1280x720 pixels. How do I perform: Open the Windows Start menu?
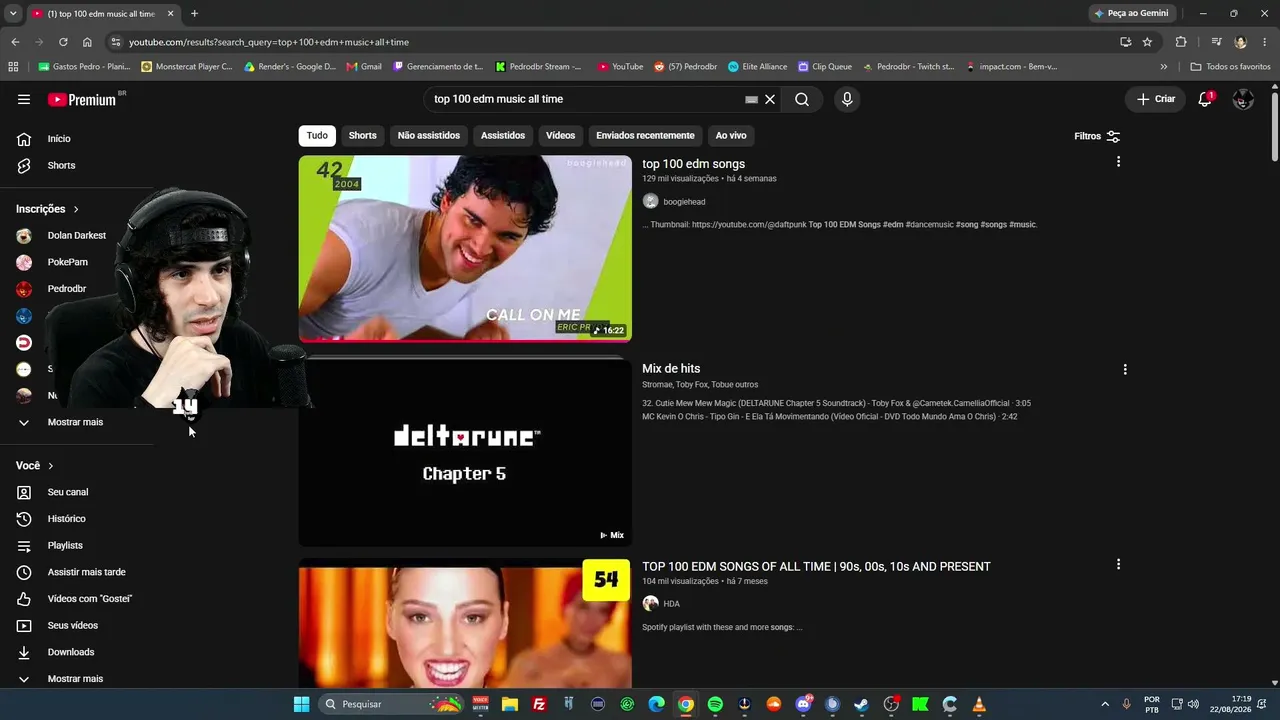(x=301, y=704)
